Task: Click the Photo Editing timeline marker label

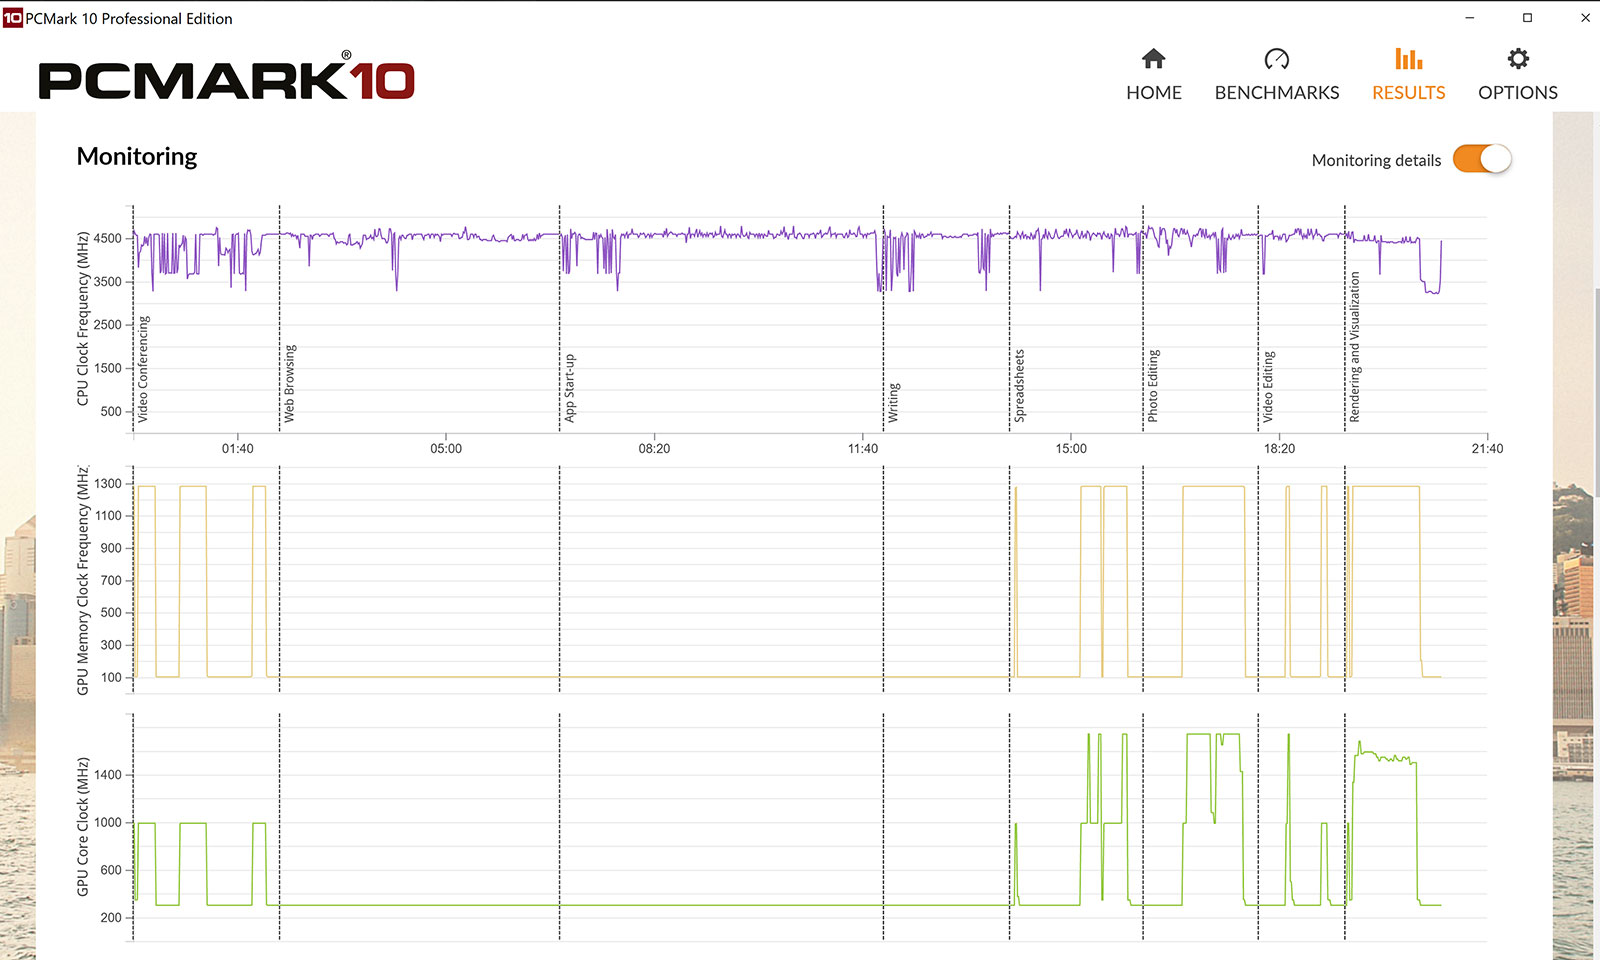Action: click(x=1153, y=385)
